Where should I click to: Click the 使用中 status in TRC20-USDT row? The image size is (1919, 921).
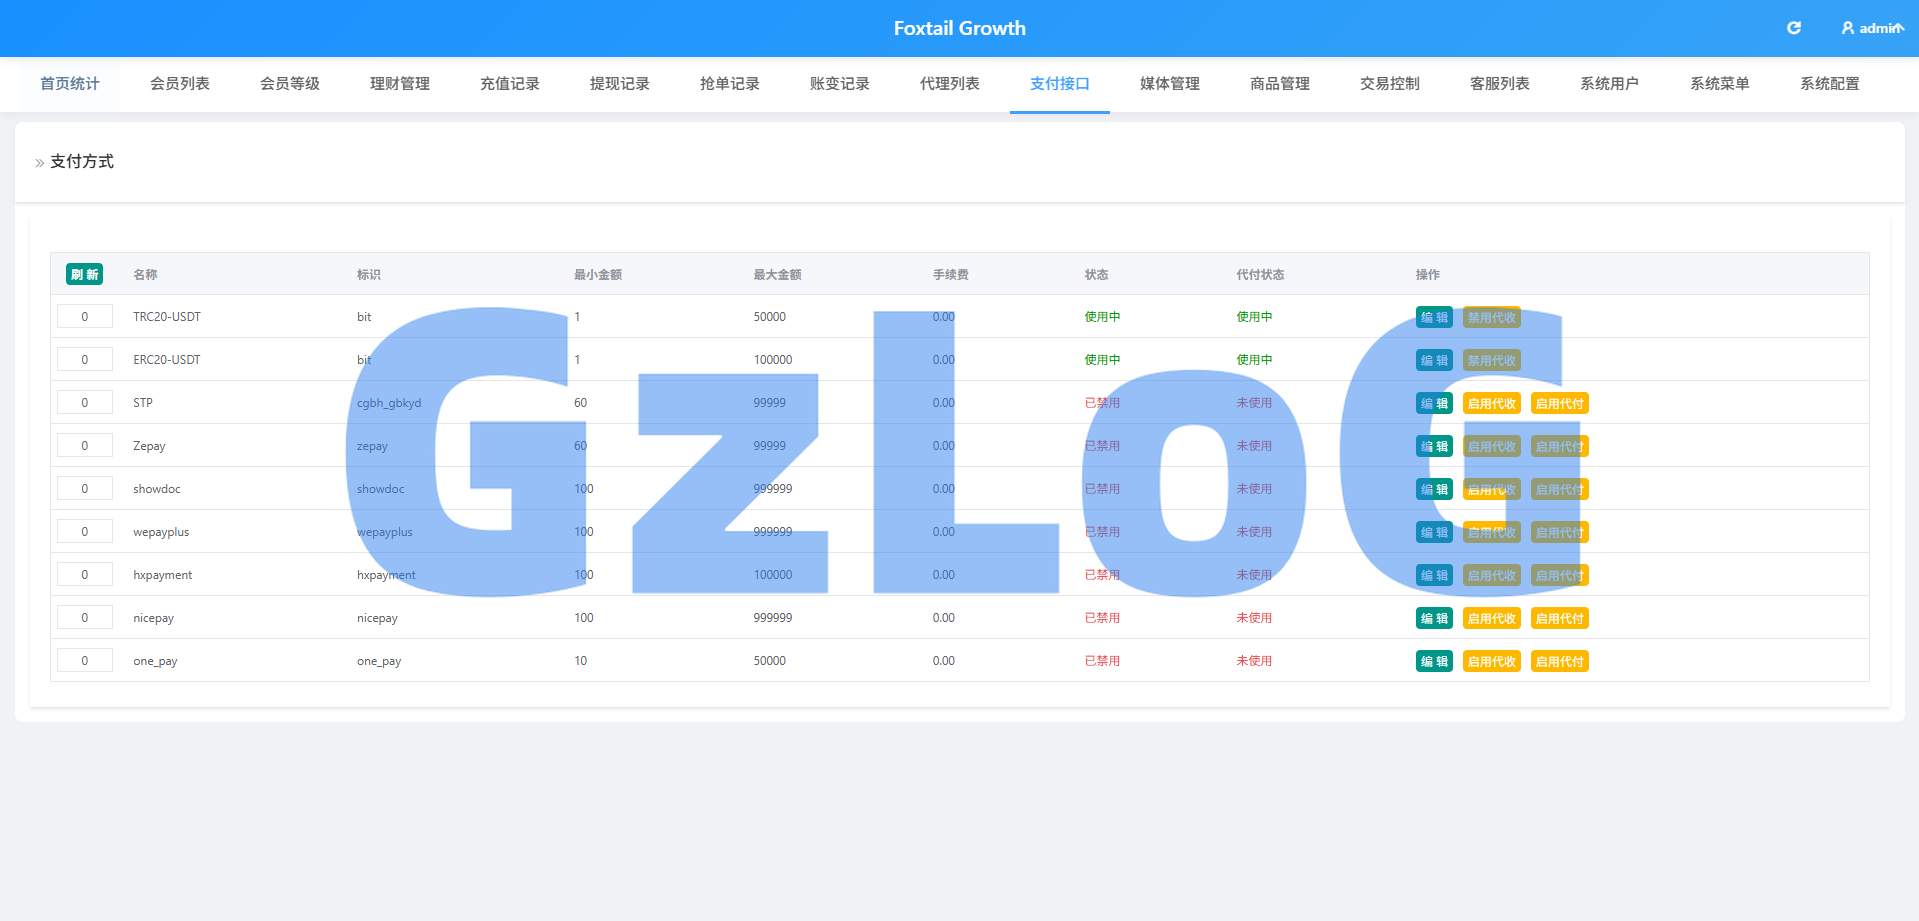(1102, 317)
